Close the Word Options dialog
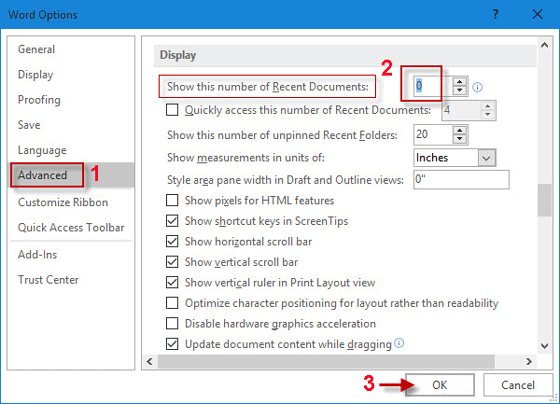 coord(537,14)
